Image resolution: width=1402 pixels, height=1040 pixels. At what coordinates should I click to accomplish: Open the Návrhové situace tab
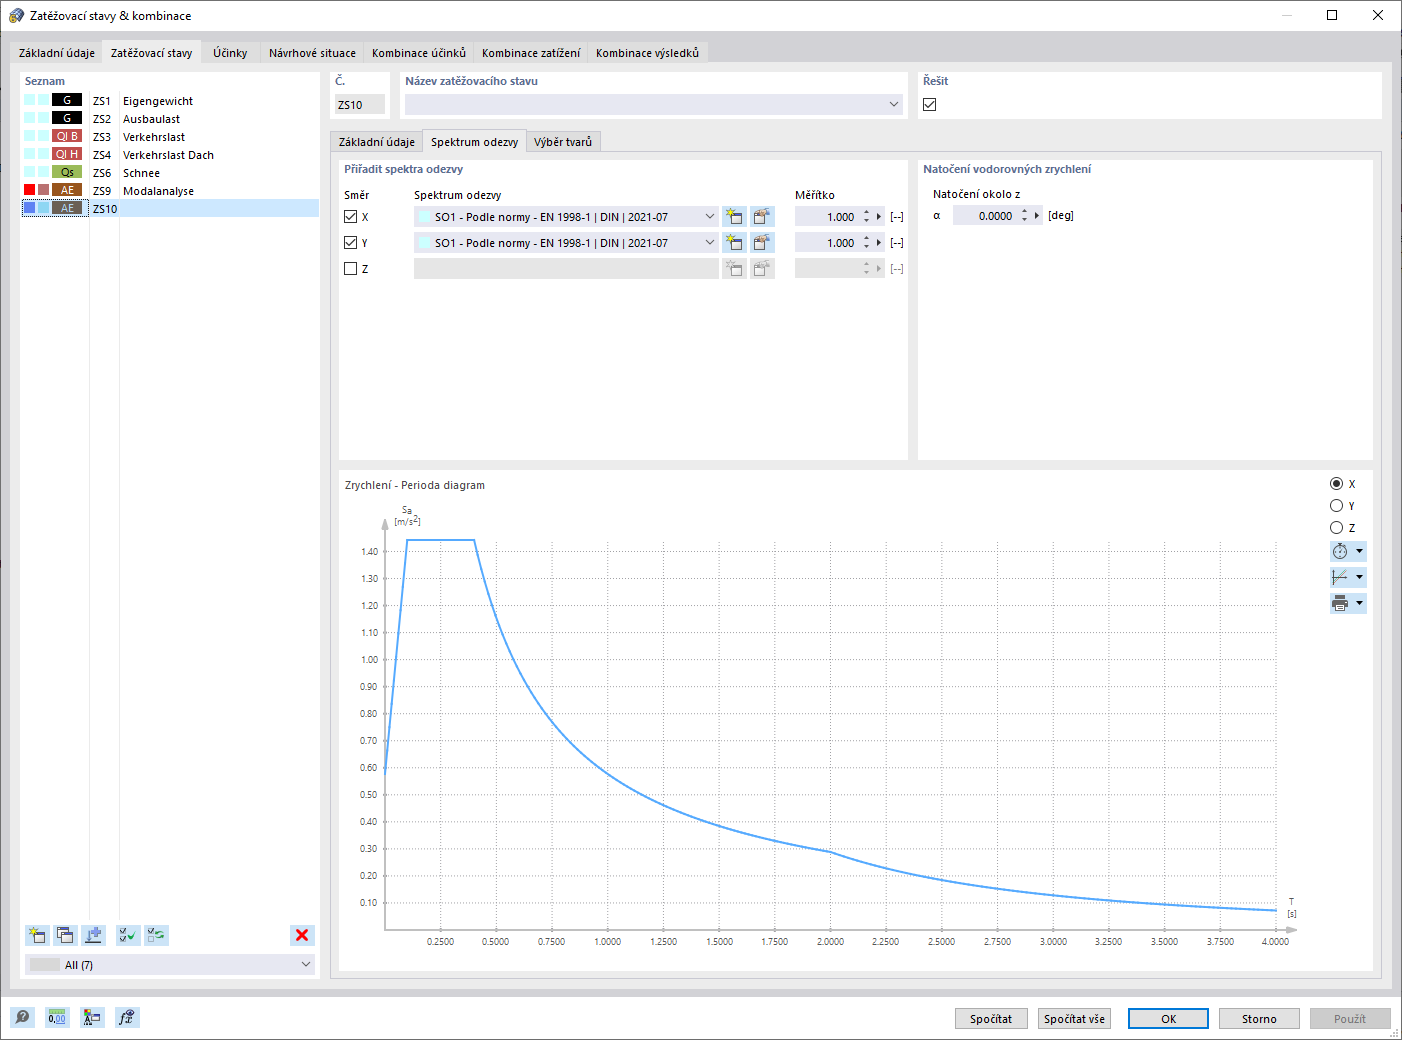[312, 53]
